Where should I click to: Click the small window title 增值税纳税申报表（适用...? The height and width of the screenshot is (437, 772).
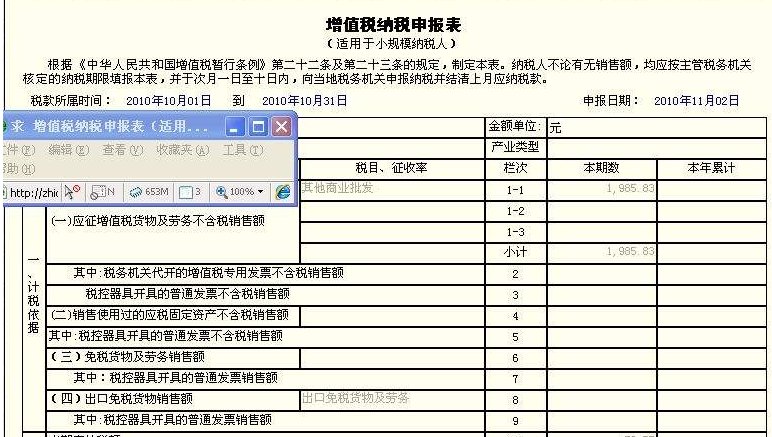point(120,126)
